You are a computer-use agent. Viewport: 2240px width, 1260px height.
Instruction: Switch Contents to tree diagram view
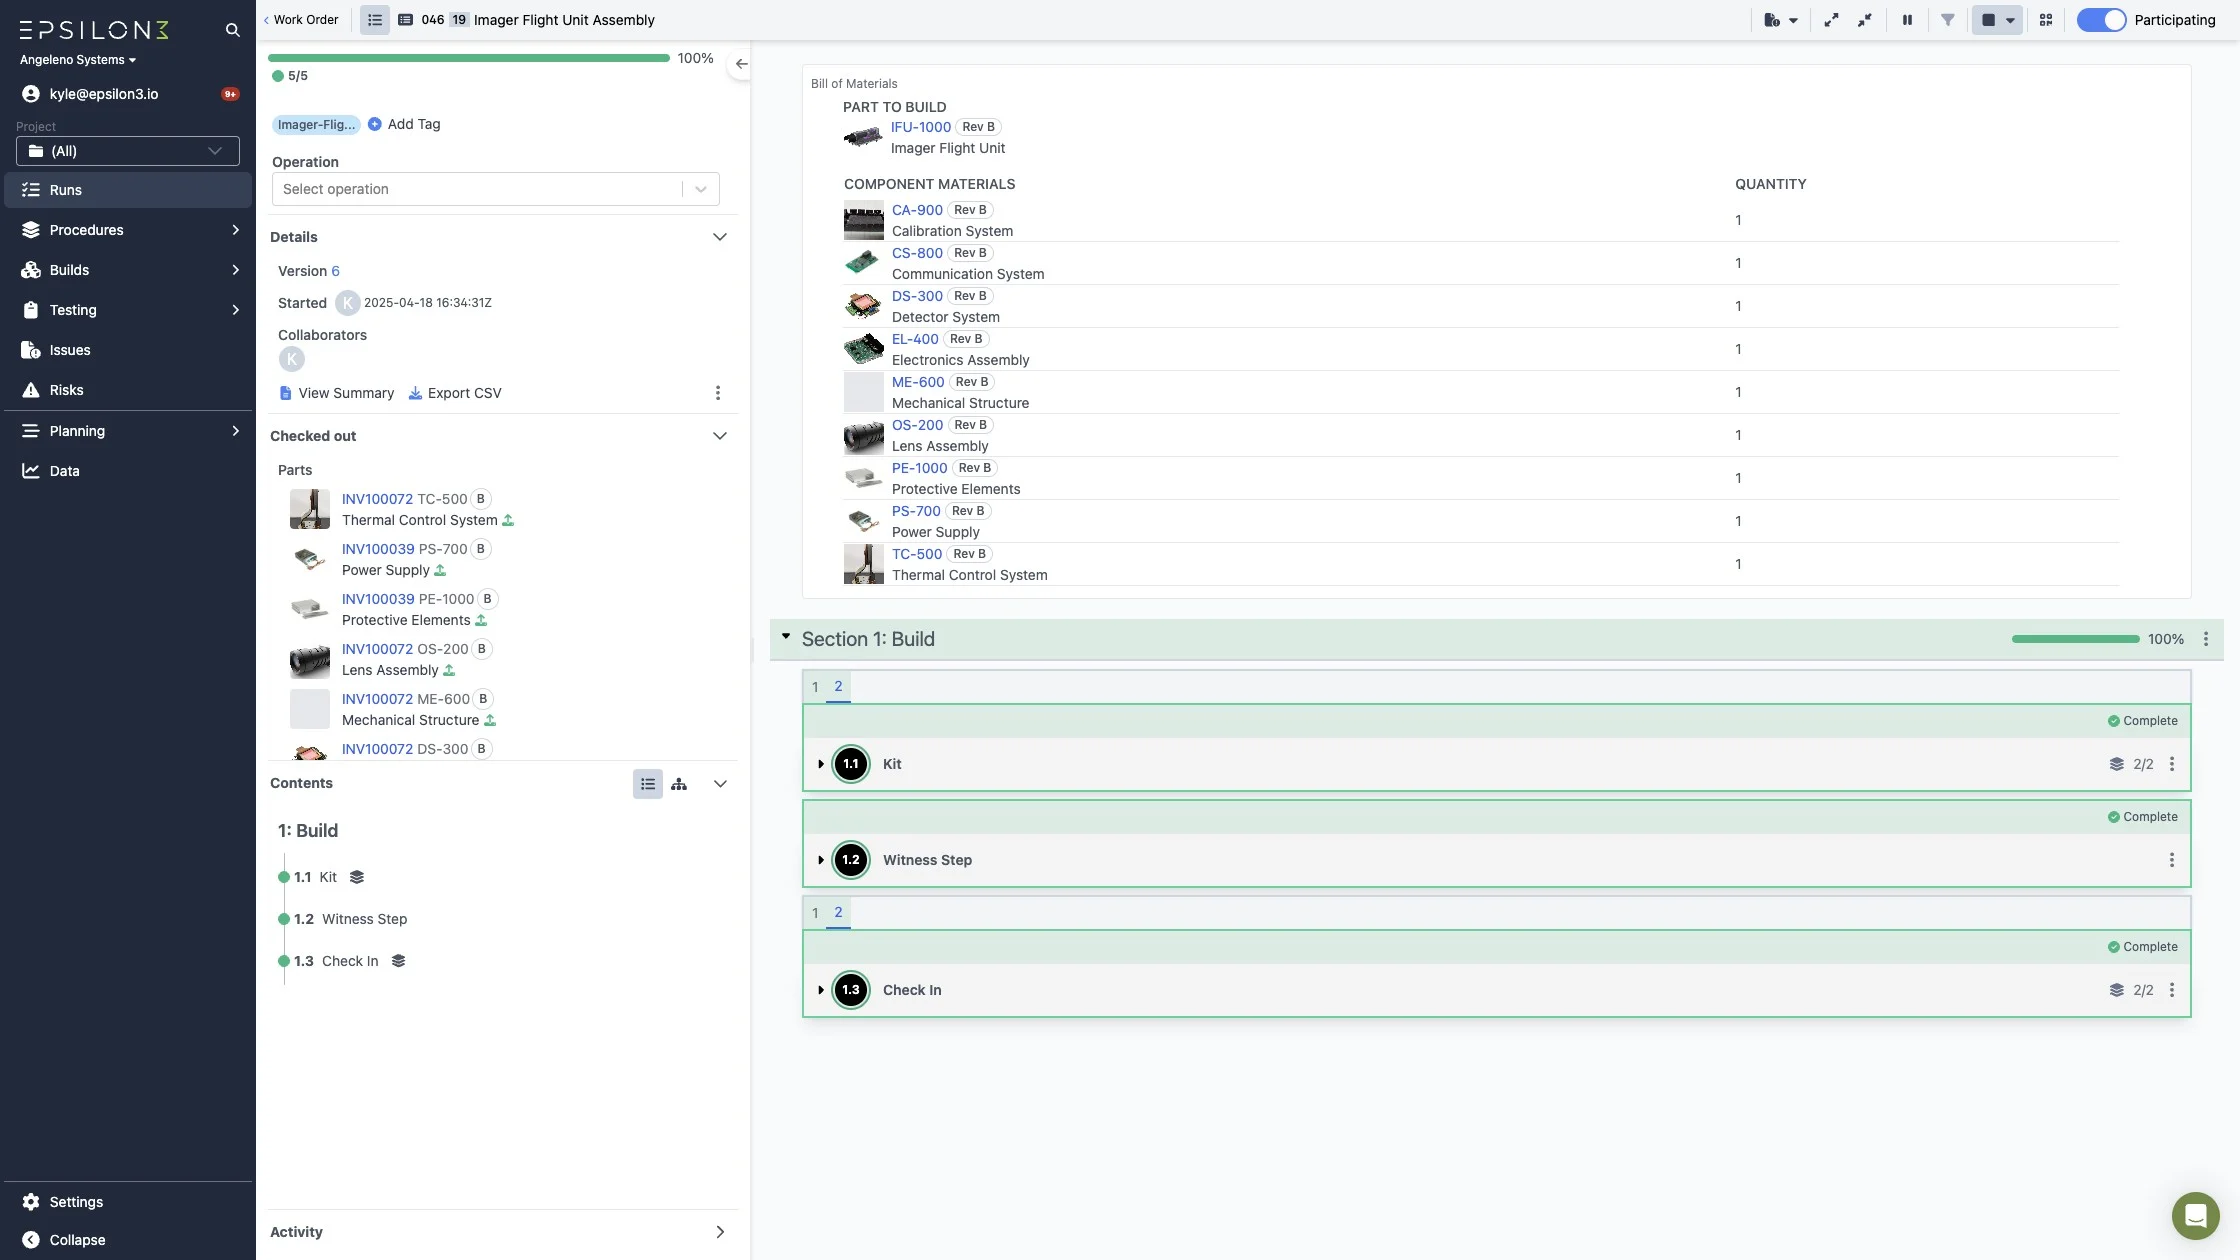pyautogui.click(x=679, y=784)
